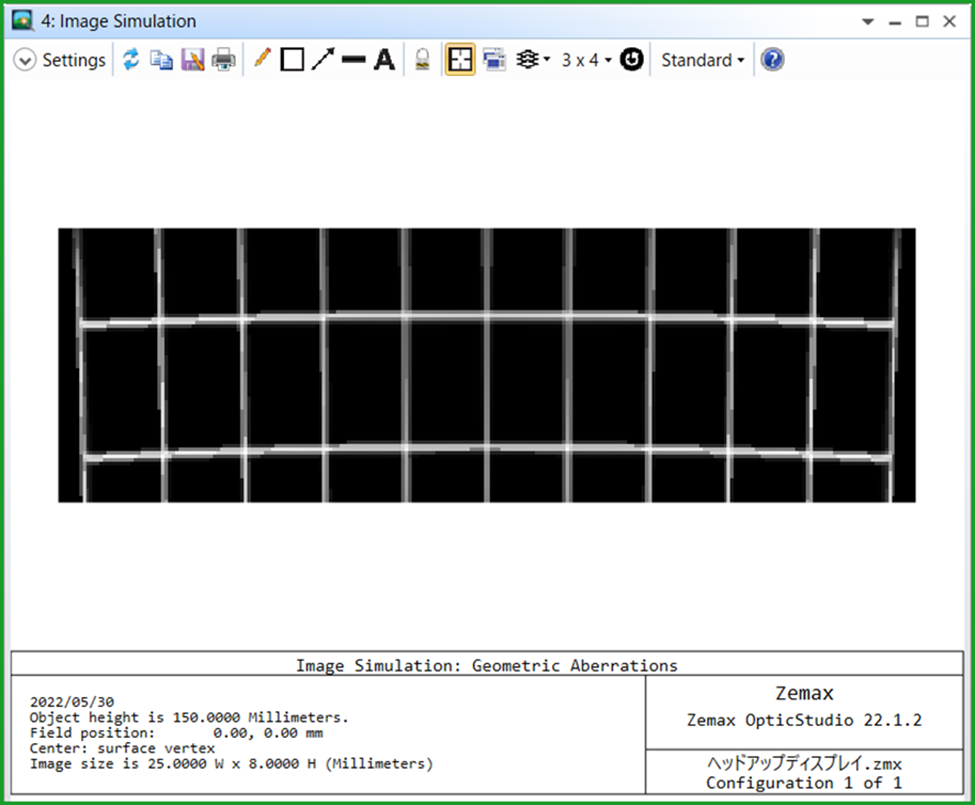This screenshot has width=975, height=805.
Task: Select the text annotation tool
Action: pos(384,59)
